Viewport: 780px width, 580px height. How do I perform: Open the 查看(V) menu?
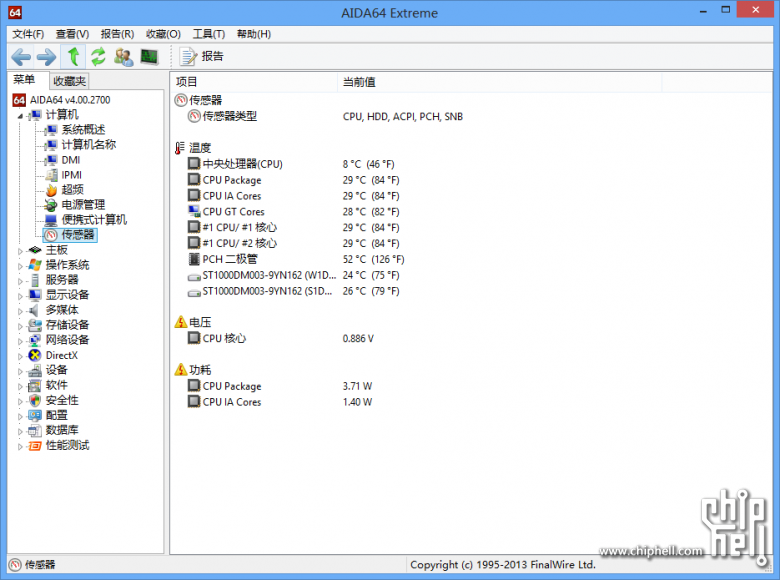72,34
